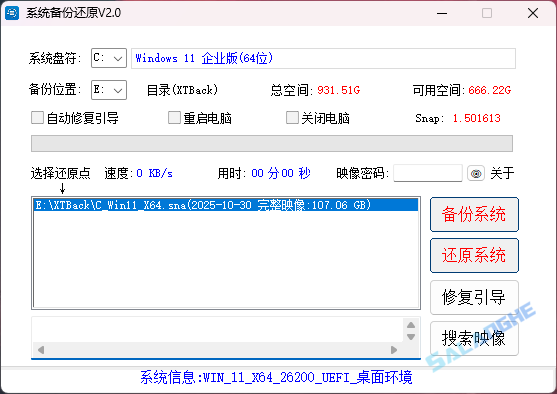The image size is (557, 394).
Task: Click the log box scroll down arrow
Action: [411, 337]
